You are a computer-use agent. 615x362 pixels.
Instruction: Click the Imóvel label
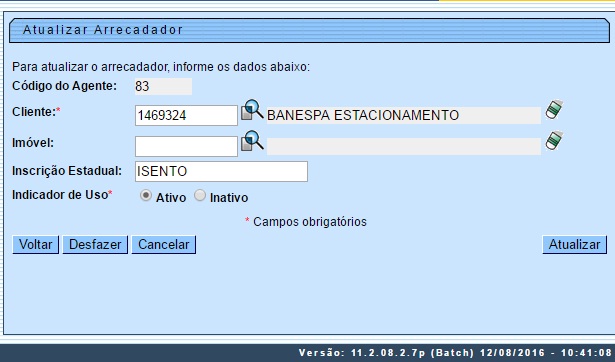pyautogui.click(x=33, y=143)
